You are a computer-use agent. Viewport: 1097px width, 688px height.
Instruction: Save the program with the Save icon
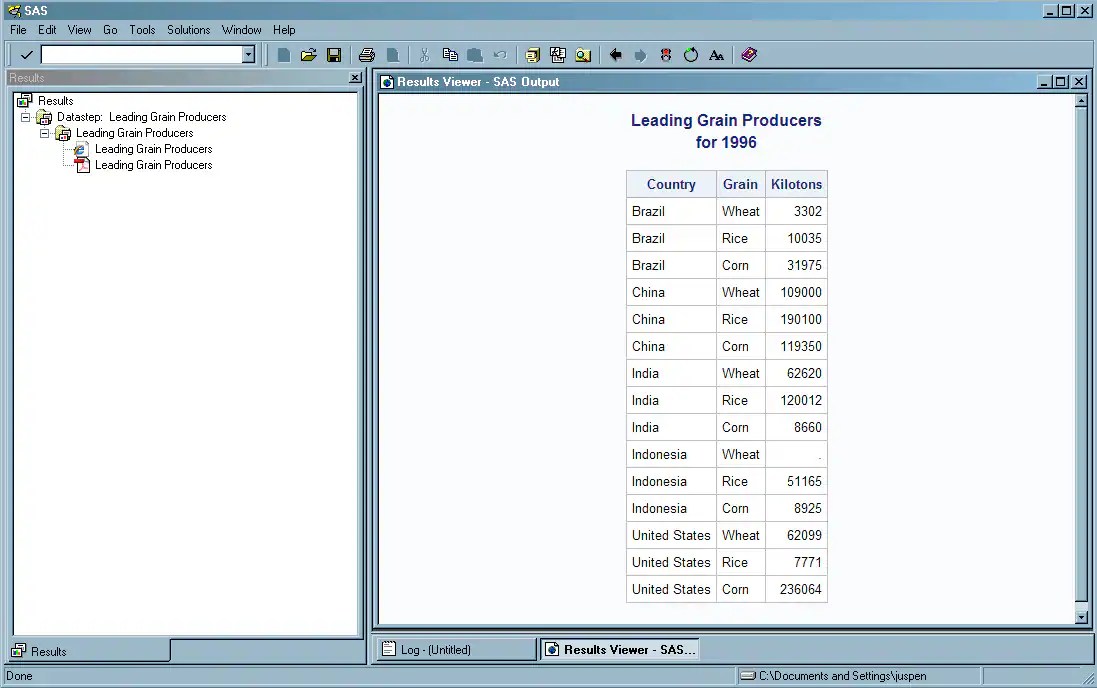tap(334, 55)
